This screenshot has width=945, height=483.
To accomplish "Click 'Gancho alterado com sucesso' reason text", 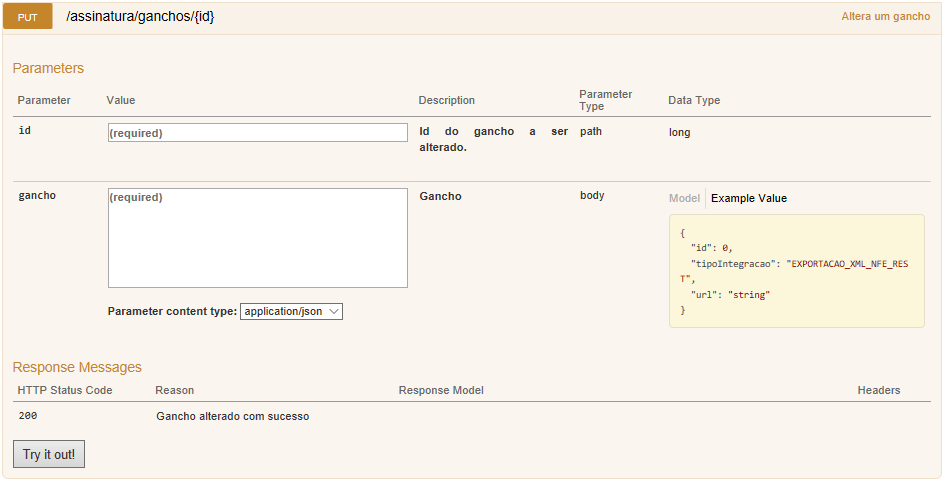I will (x=232, y=416).
